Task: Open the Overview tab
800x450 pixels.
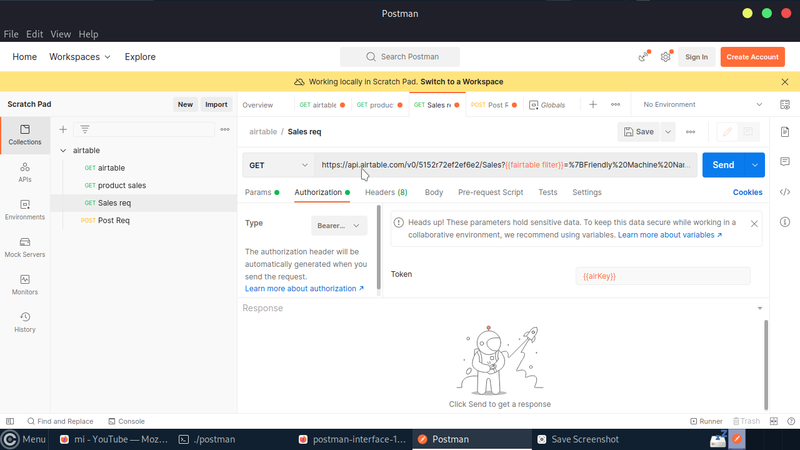Action: coord(258,105)
